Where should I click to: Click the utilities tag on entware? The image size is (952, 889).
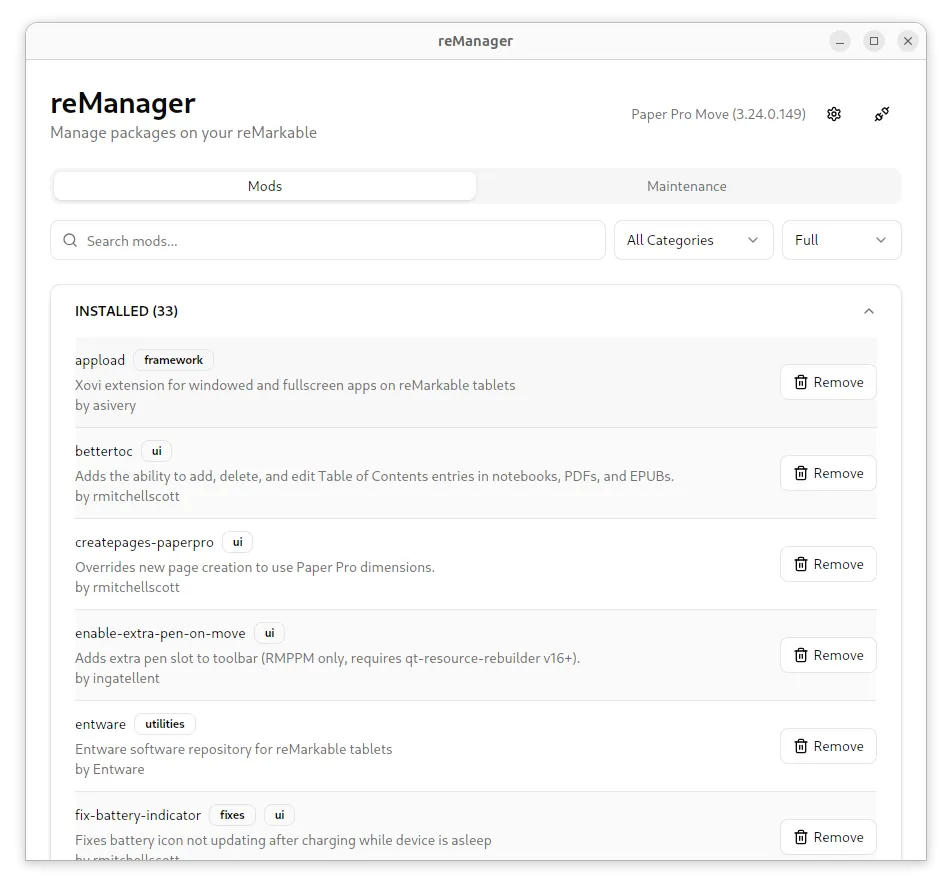pyautogui.click(x=165, y=724)
